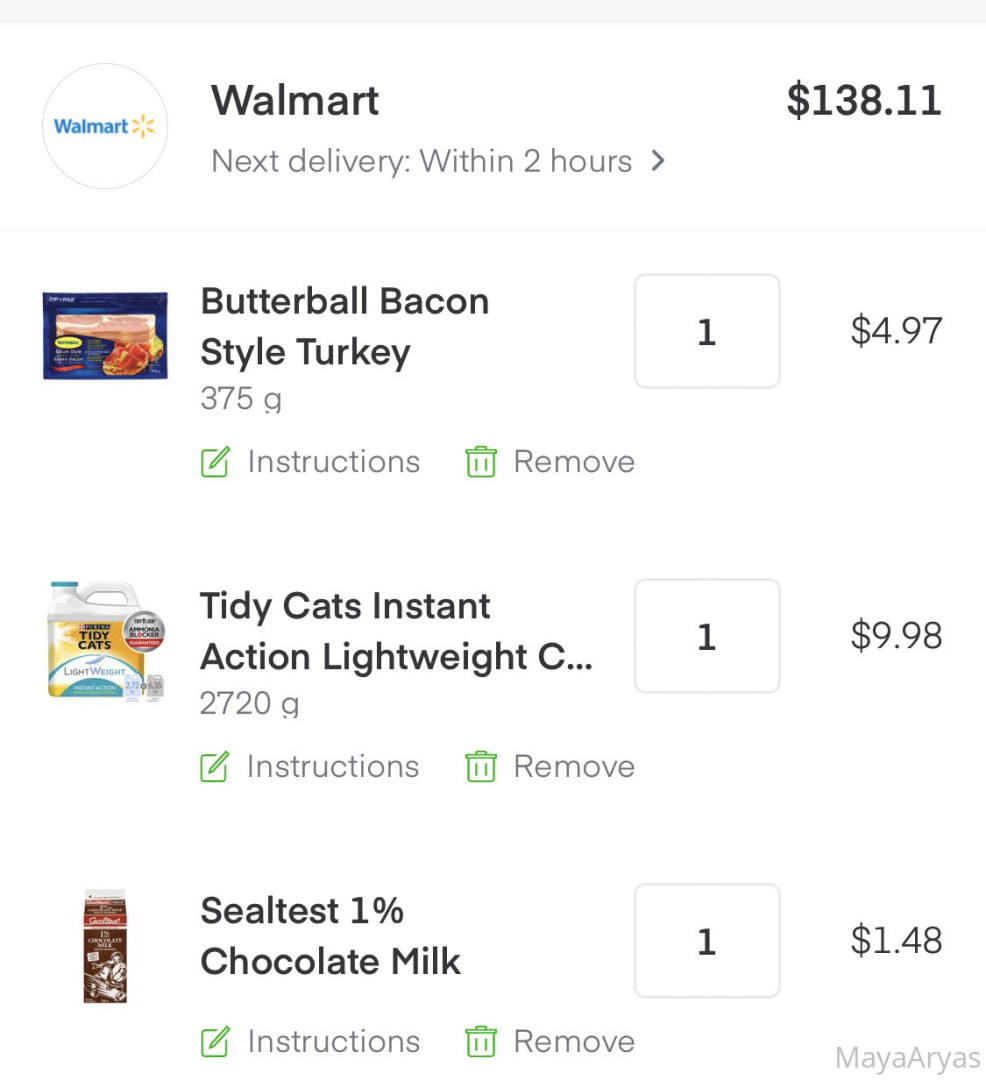Open quantity box for Sealtest Chocolate Milk
Viewport: 986px width, 1080px height.
(707, 941)
